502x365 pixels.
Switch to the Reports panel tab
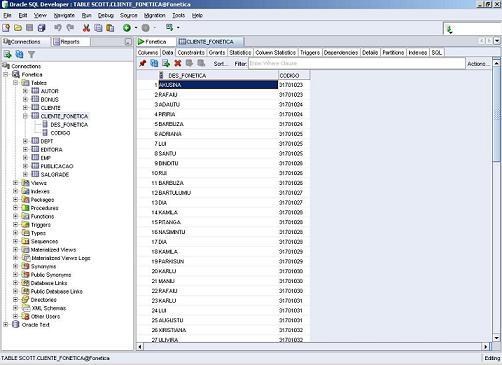point(70,42)
